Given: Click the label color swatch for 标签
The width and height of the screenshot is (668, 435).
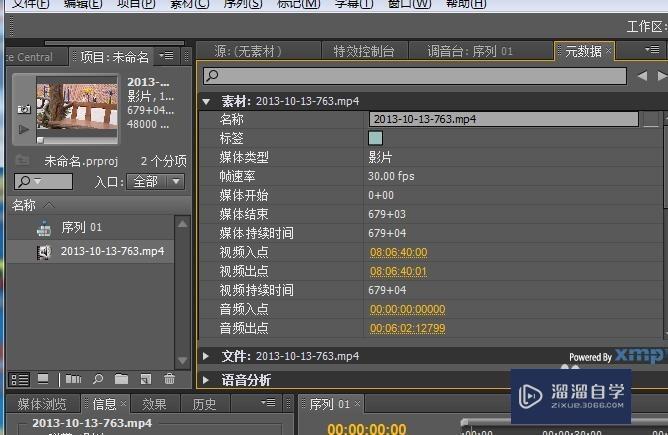Looking at the screenshot, I should click(375, 138).
